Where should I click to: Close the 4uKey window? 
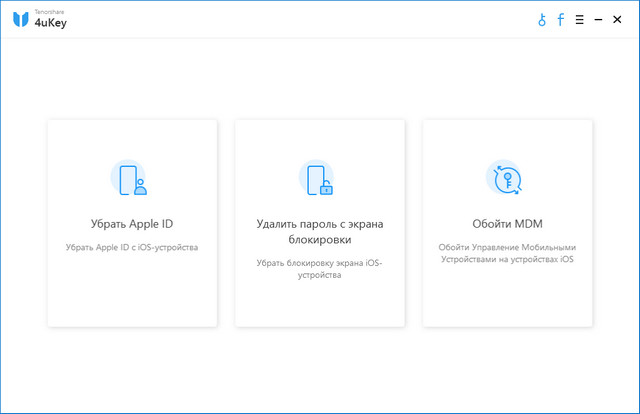617,20
